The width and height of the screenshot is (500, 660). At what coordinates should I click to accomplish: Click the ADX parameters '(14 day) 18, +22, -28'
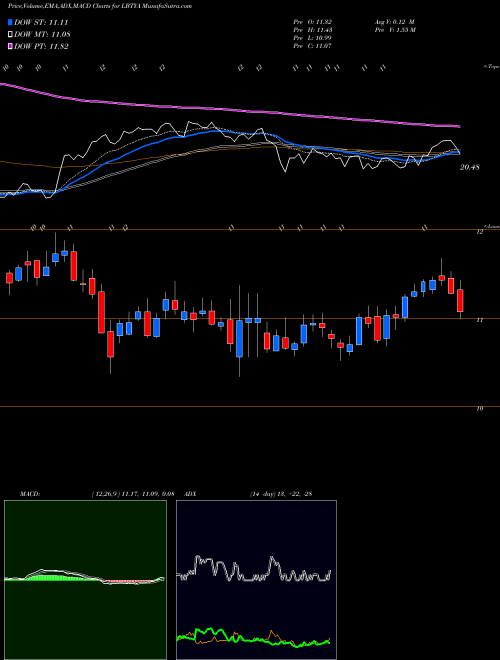[x=281, y=494]
